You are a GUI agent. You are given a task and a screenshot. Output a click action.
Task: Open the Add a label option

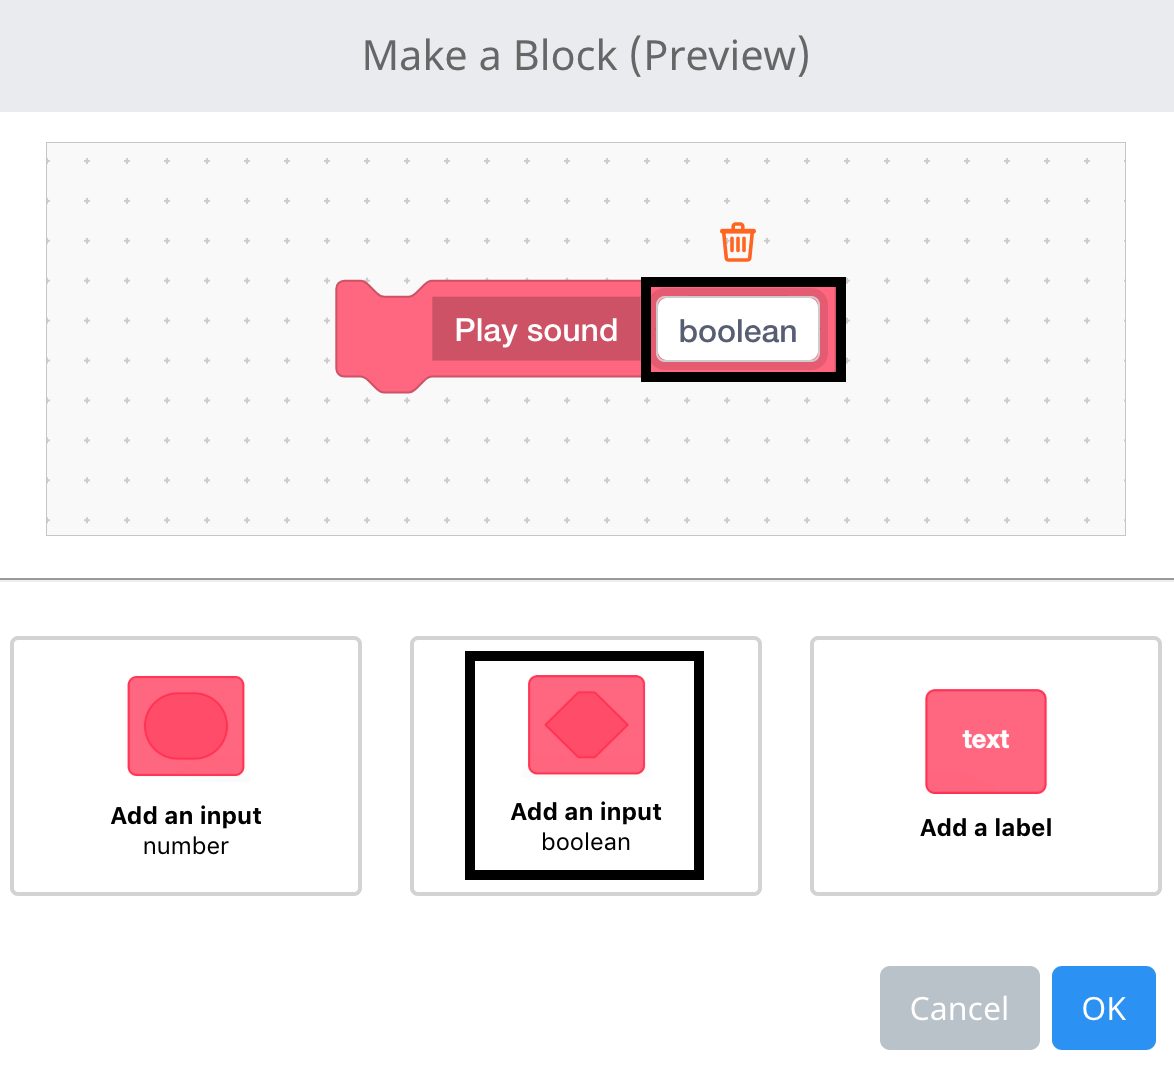coord(985,766)
